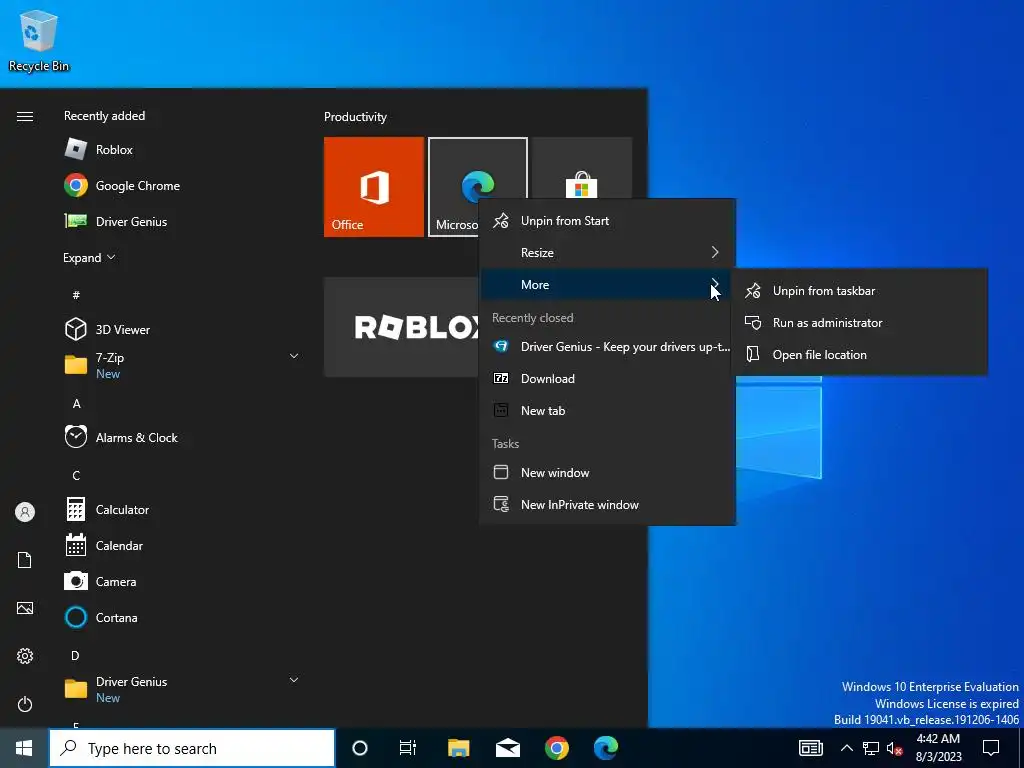Open the Resize submenu
Image resolution: width=1024 pixels, height=768 pixels.
[607, 252]
